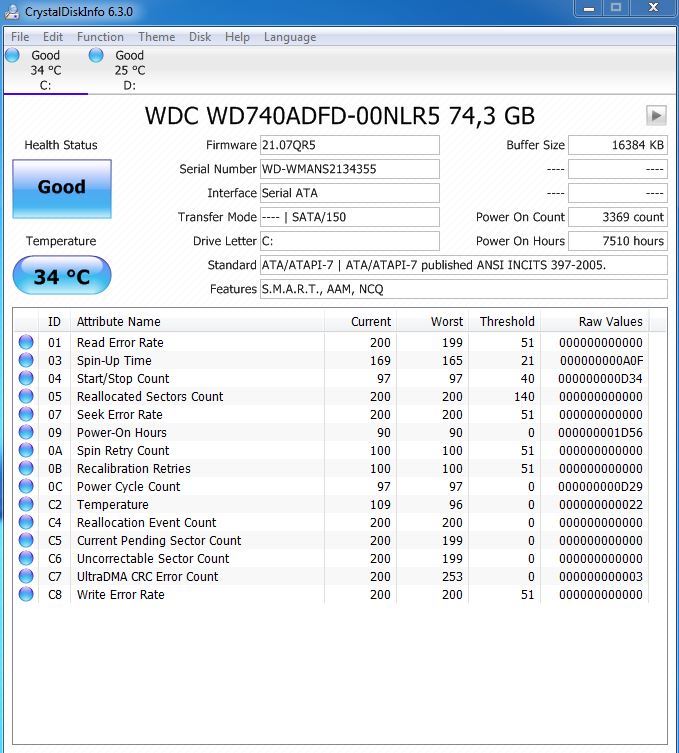Click raw value 000000000022
679x753 pixels.
(601, 504)
